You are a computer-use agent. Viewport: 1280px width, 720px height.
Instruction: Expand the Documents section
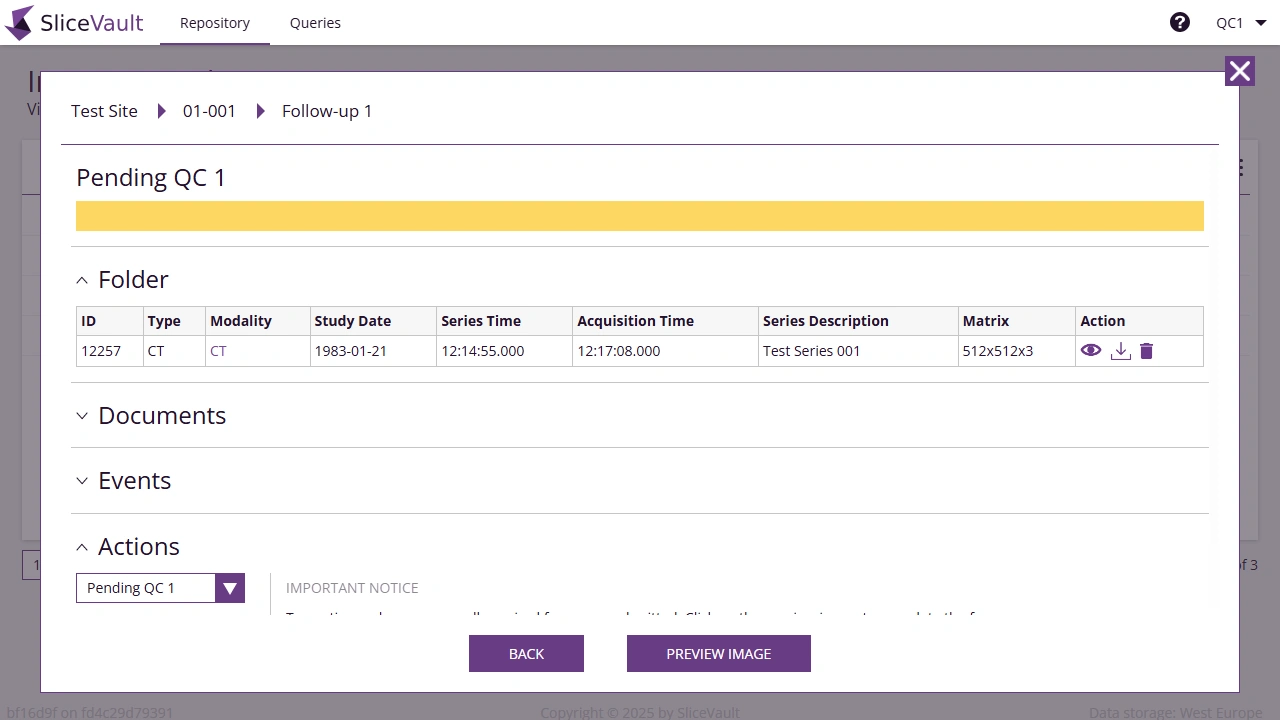pos(83,416)
